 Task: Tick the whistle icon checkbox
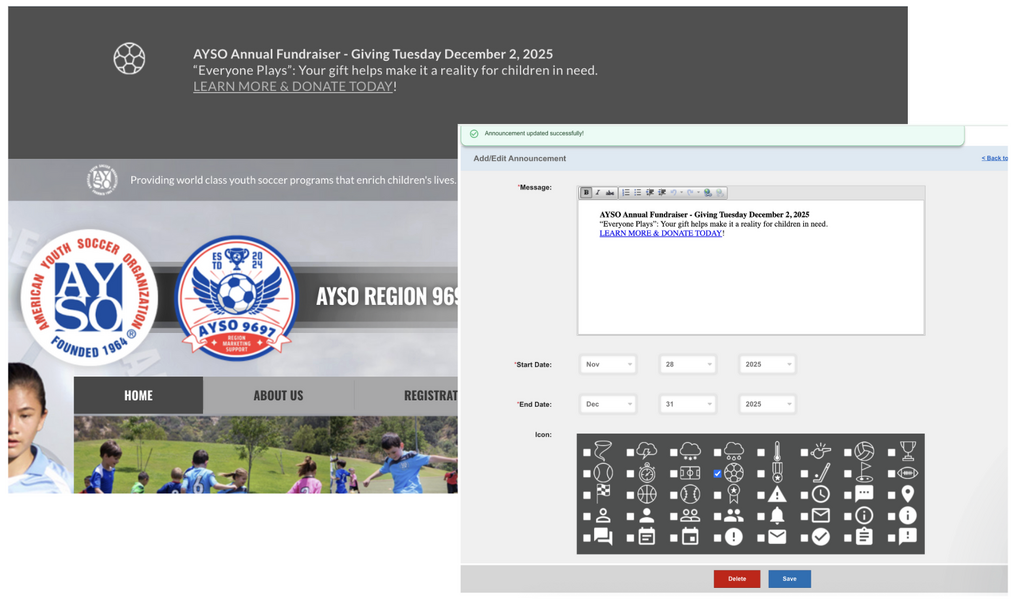[x=804, y=453]
